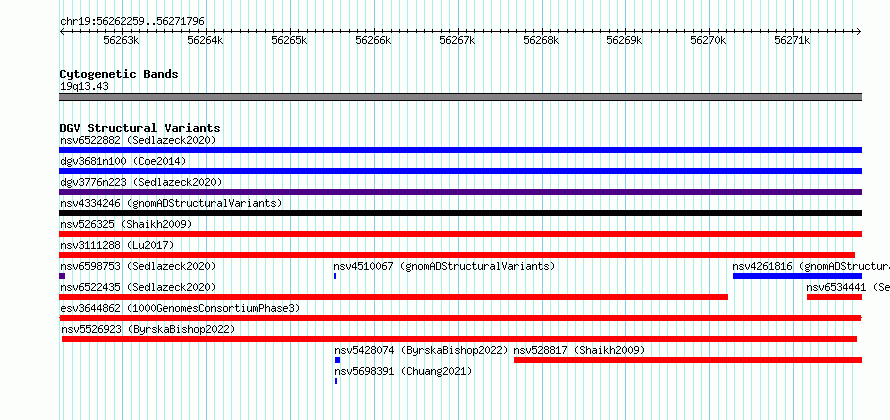Screen dimensions: 890x420
Task: Click the tiny blue marker under nsv5698391
Action: [x=335, y=381]
